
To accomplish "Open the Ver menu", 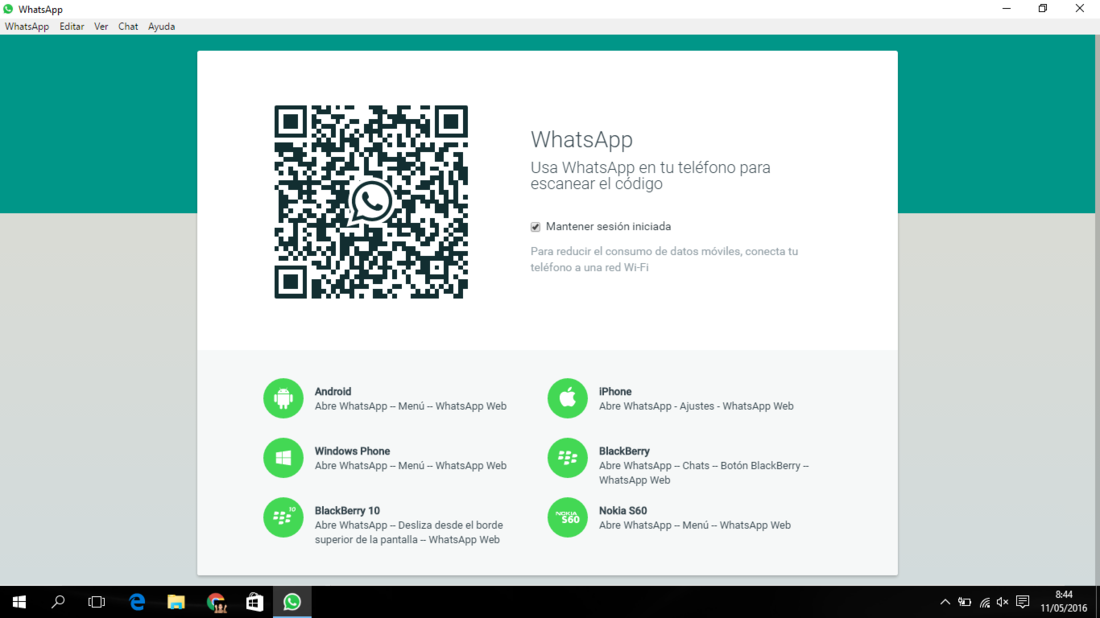I will pyautogui.click(x=101, y=27).
